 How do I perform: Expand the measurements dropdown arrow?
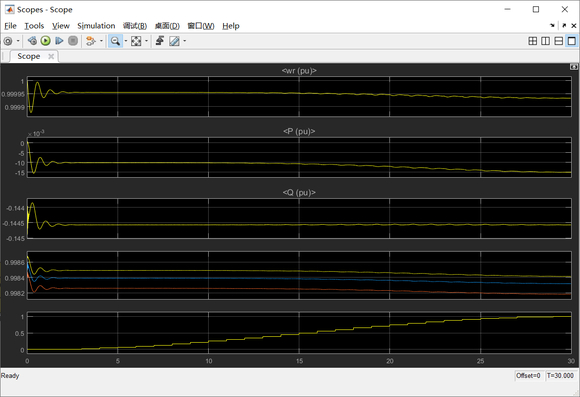185,41
